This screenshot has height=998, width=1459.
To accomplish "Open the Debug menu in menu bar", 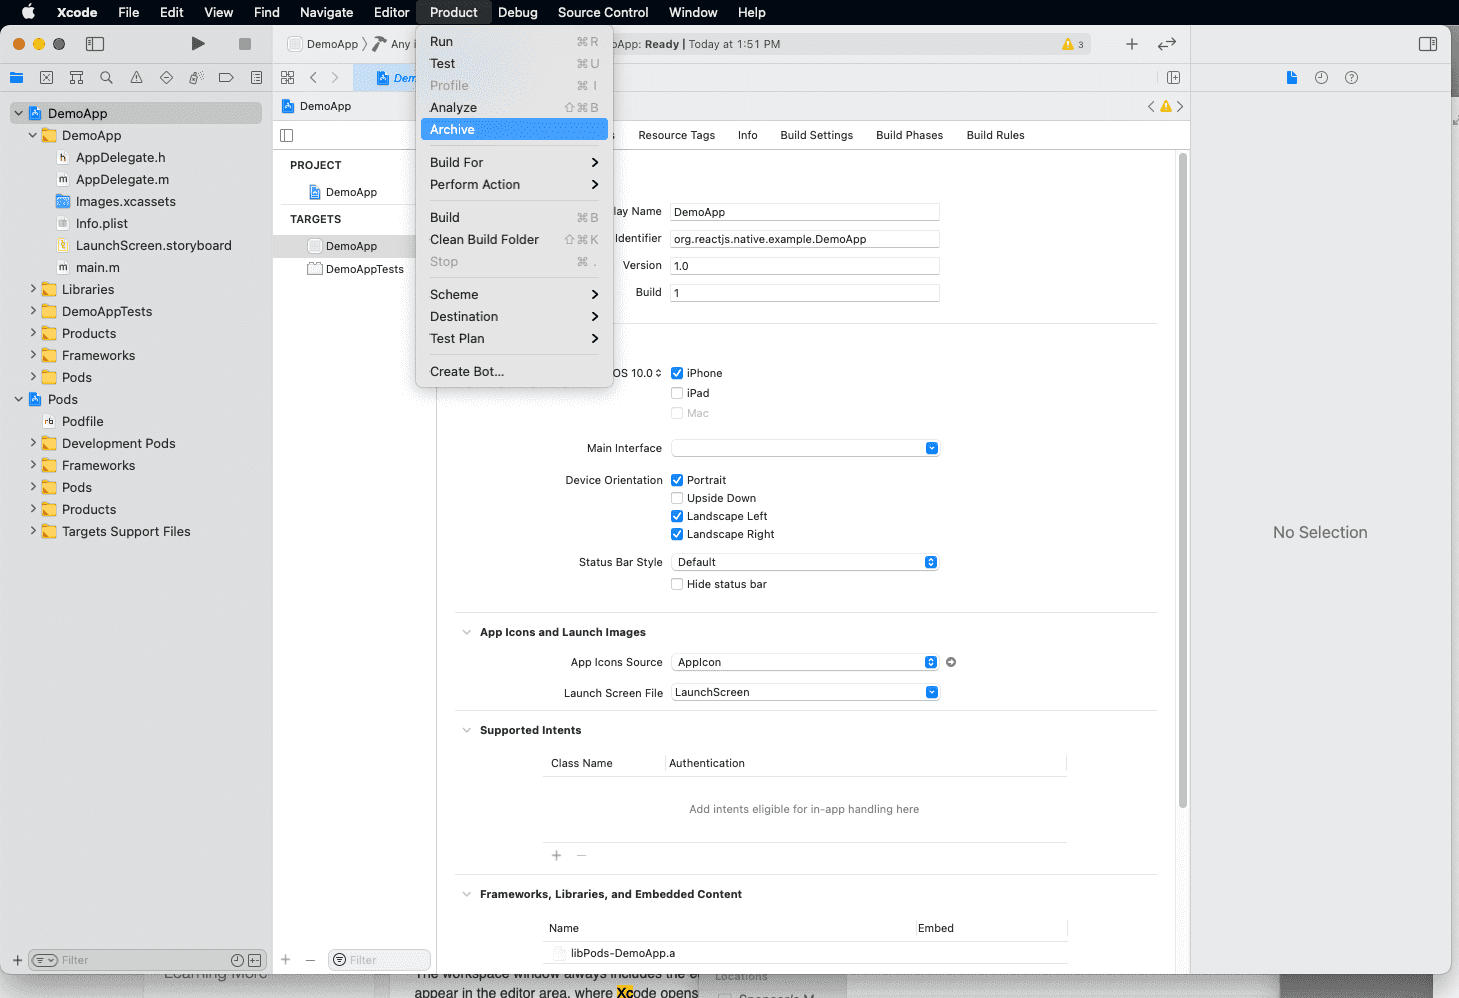I will 518,12.
